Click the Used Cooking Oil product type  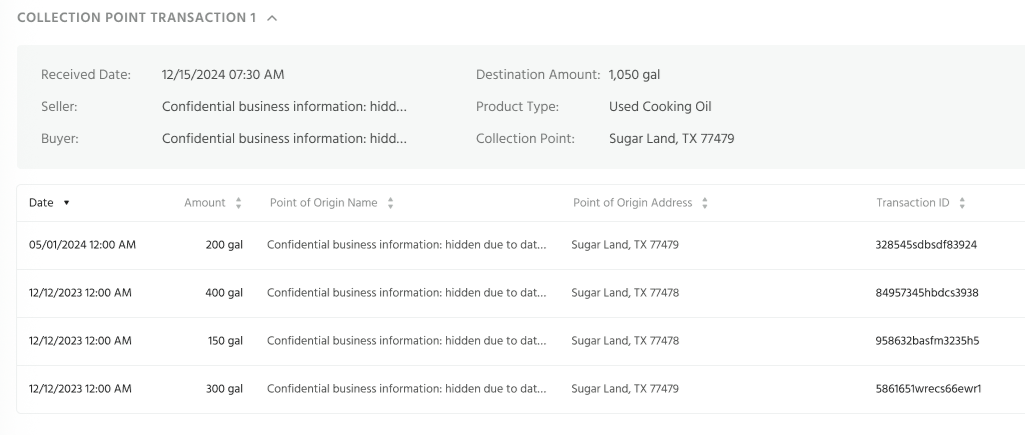660,106
